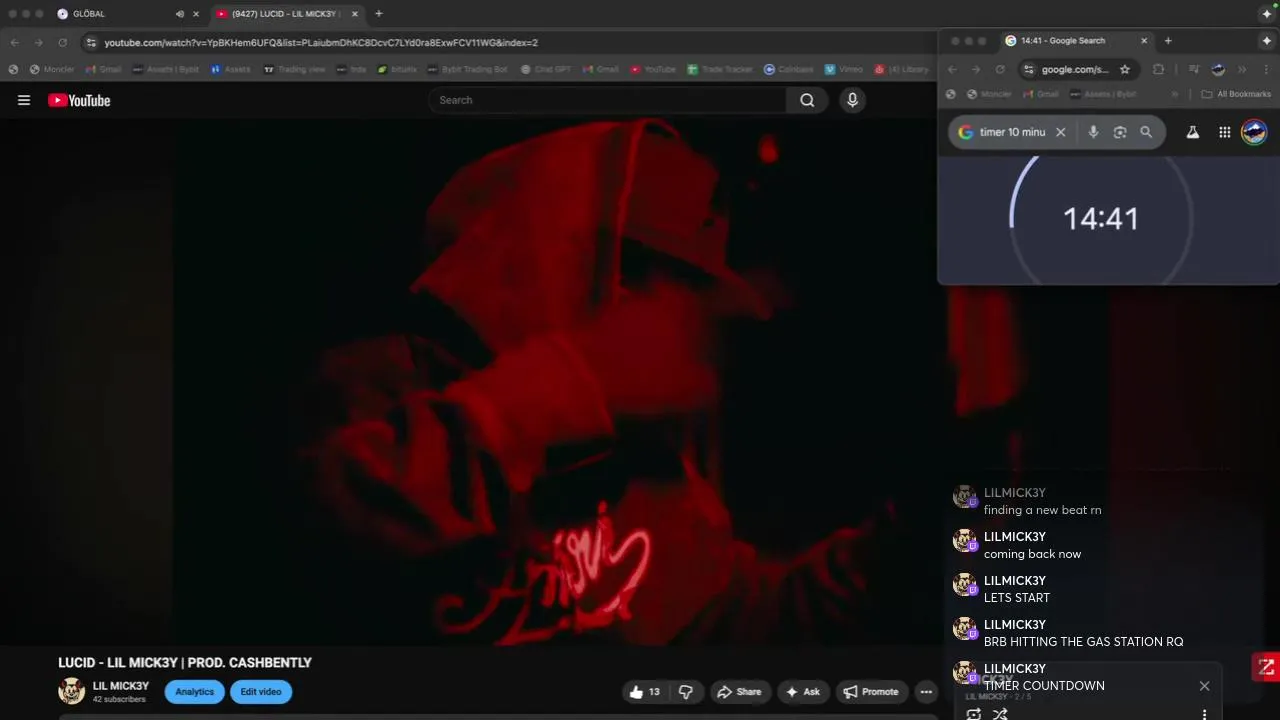The height and width of the screenshot is (720, 1280).
Task: Select the LUCID - LIL MICK3Y tab
Action: 285,14
